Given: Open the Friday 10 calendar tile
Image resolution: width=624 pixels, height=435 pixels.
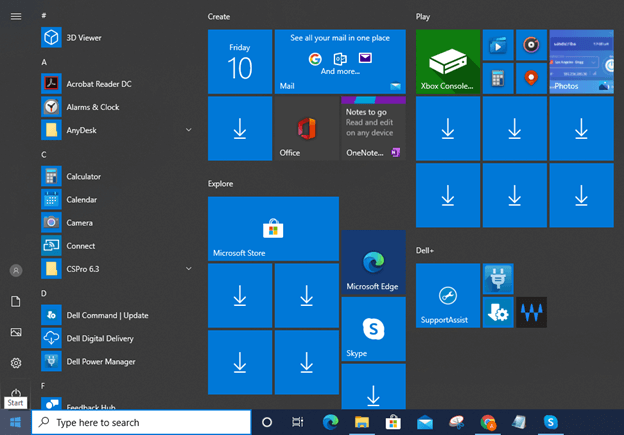Looking at the screenshot, I should pos(240,62).
